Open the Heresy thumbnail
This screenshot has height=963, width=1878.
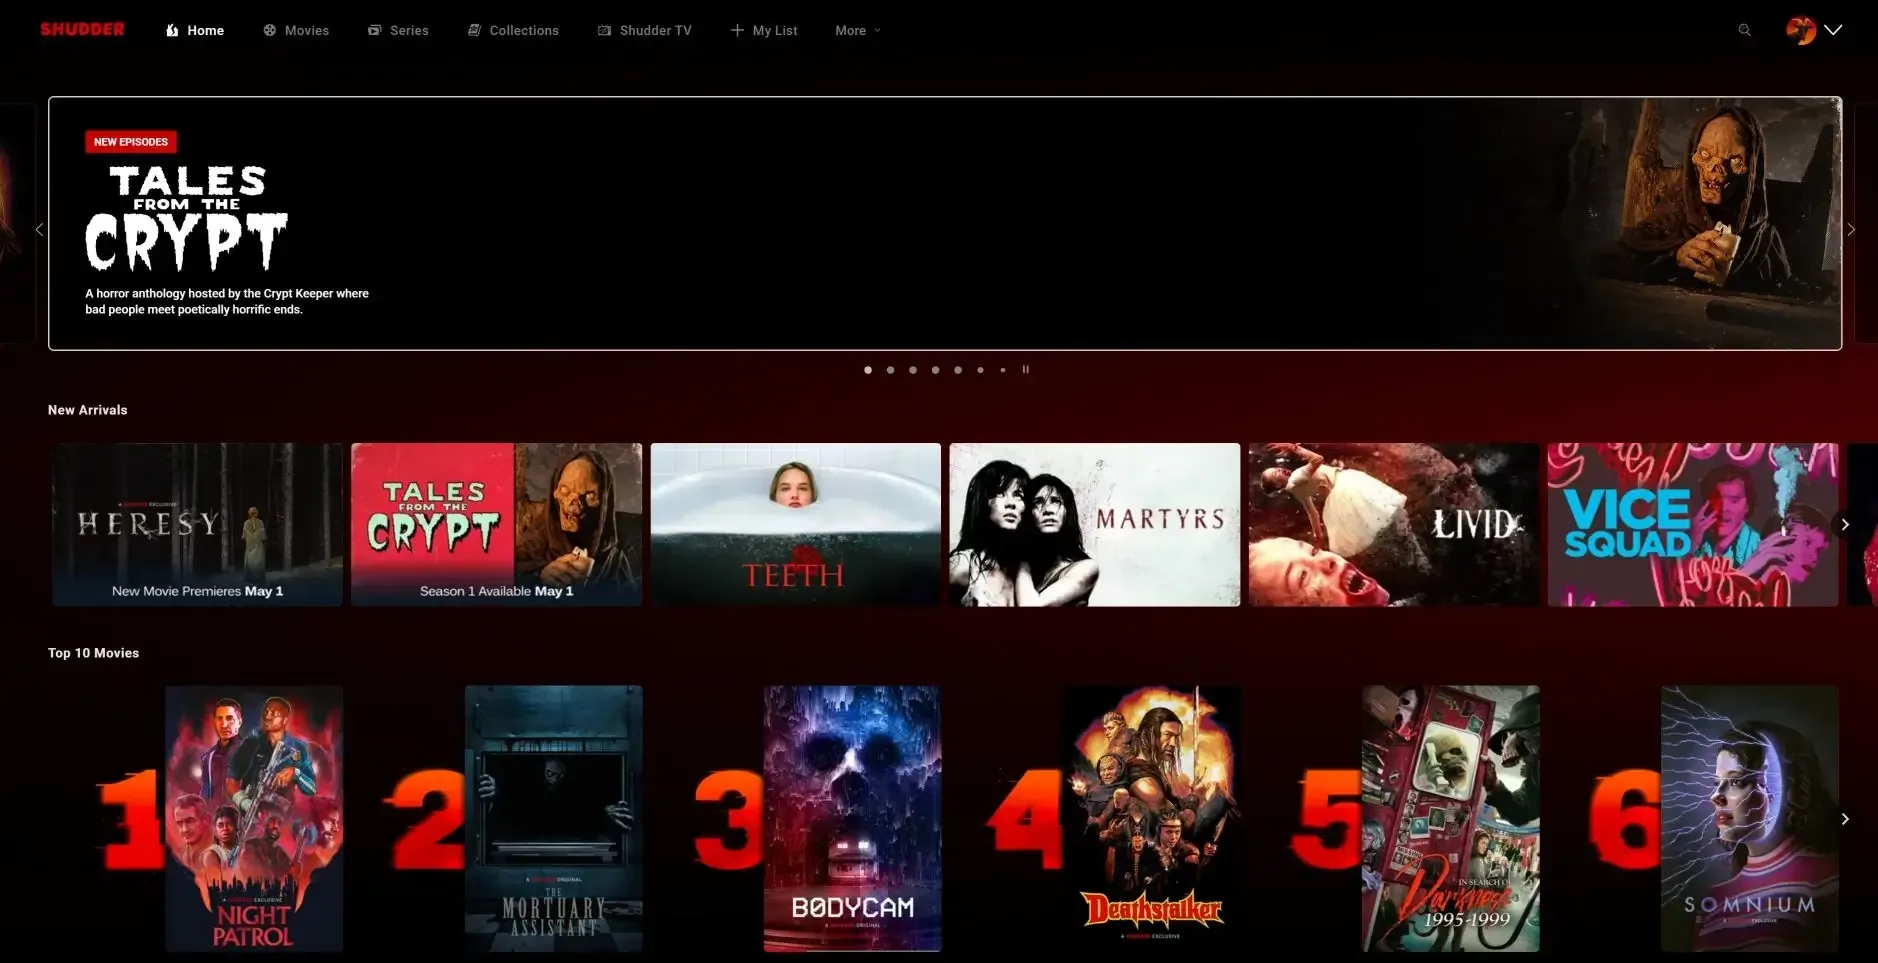(197, 525)
